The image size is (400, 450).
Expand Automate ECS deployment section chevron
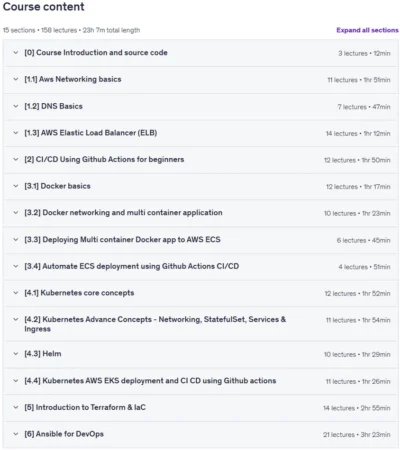[x=16, y=266]
